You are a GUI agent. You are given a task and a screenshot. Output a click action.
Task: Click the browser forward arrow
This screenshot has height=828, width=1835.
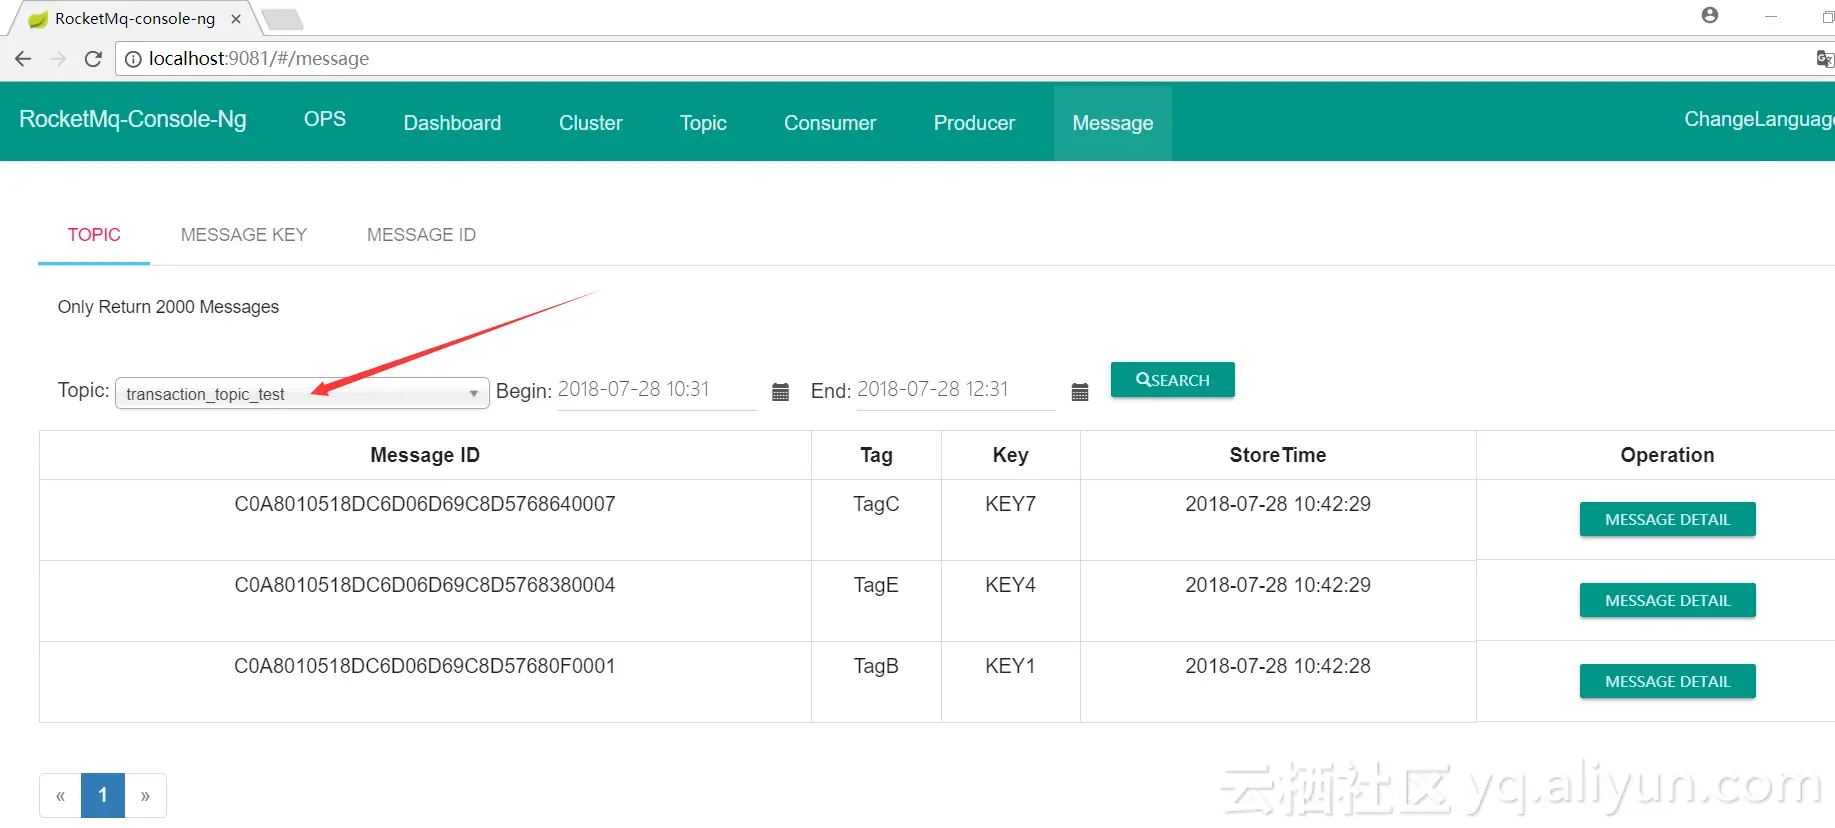coord(58,59)
